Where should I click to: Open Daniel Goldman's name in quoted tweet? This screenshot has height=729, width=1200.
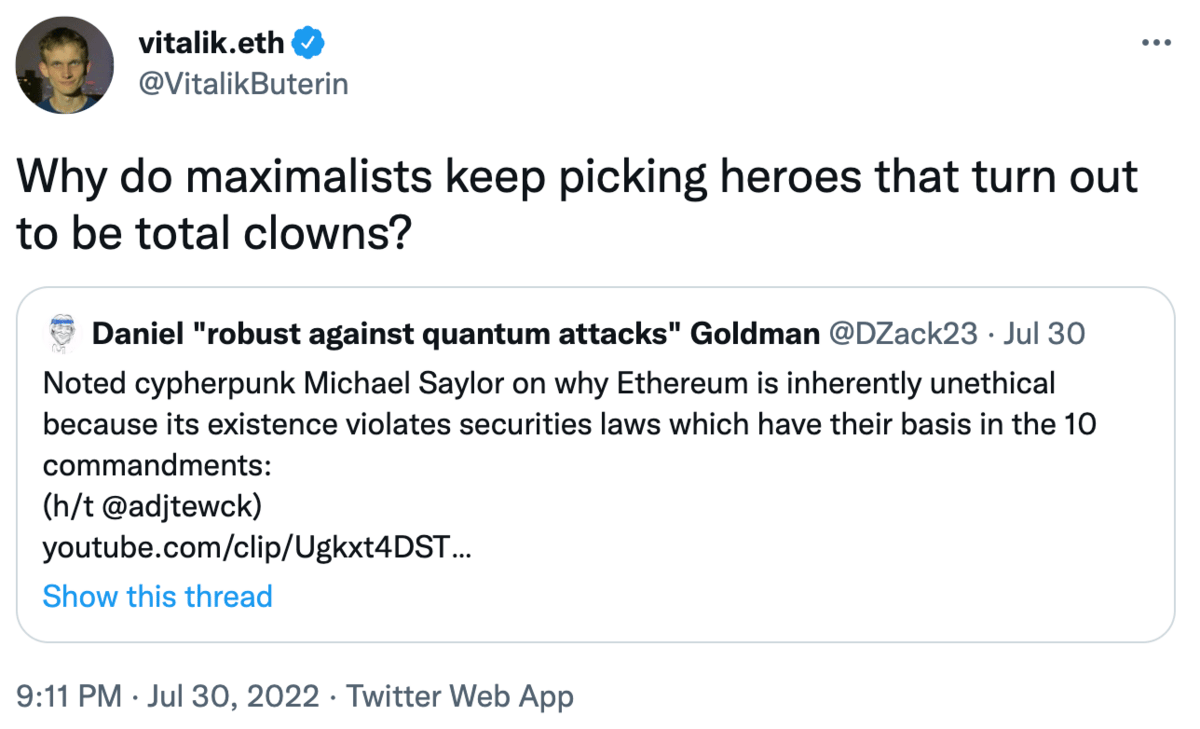point(455,333)
